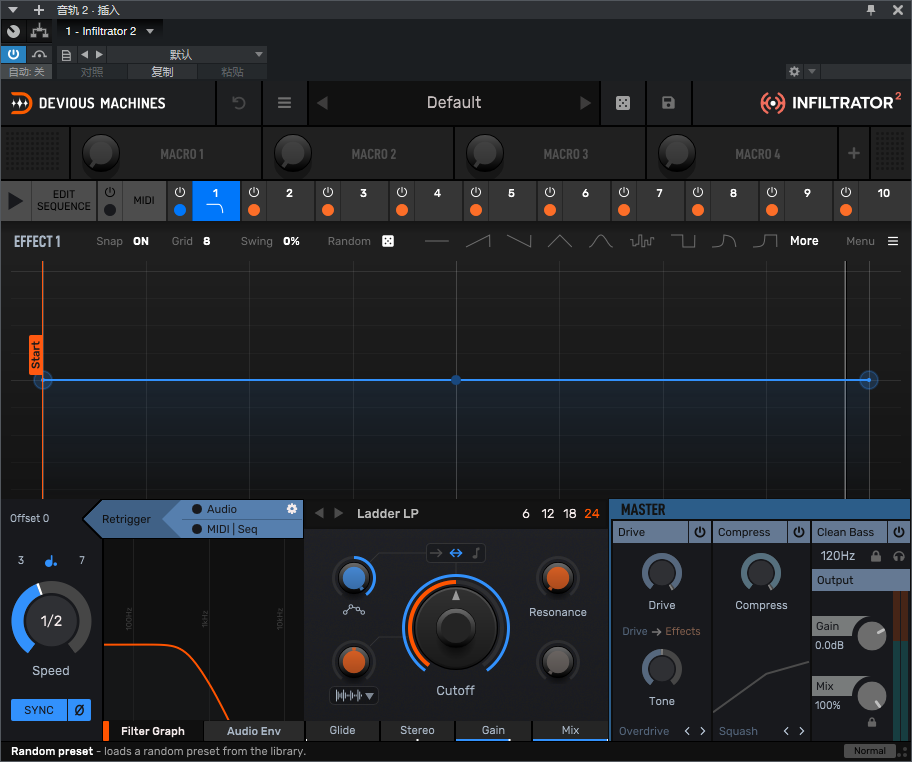Switch to Audio Env tab
Image resolution: width=912 pixels, height=762 pixels.
[254, 731]
